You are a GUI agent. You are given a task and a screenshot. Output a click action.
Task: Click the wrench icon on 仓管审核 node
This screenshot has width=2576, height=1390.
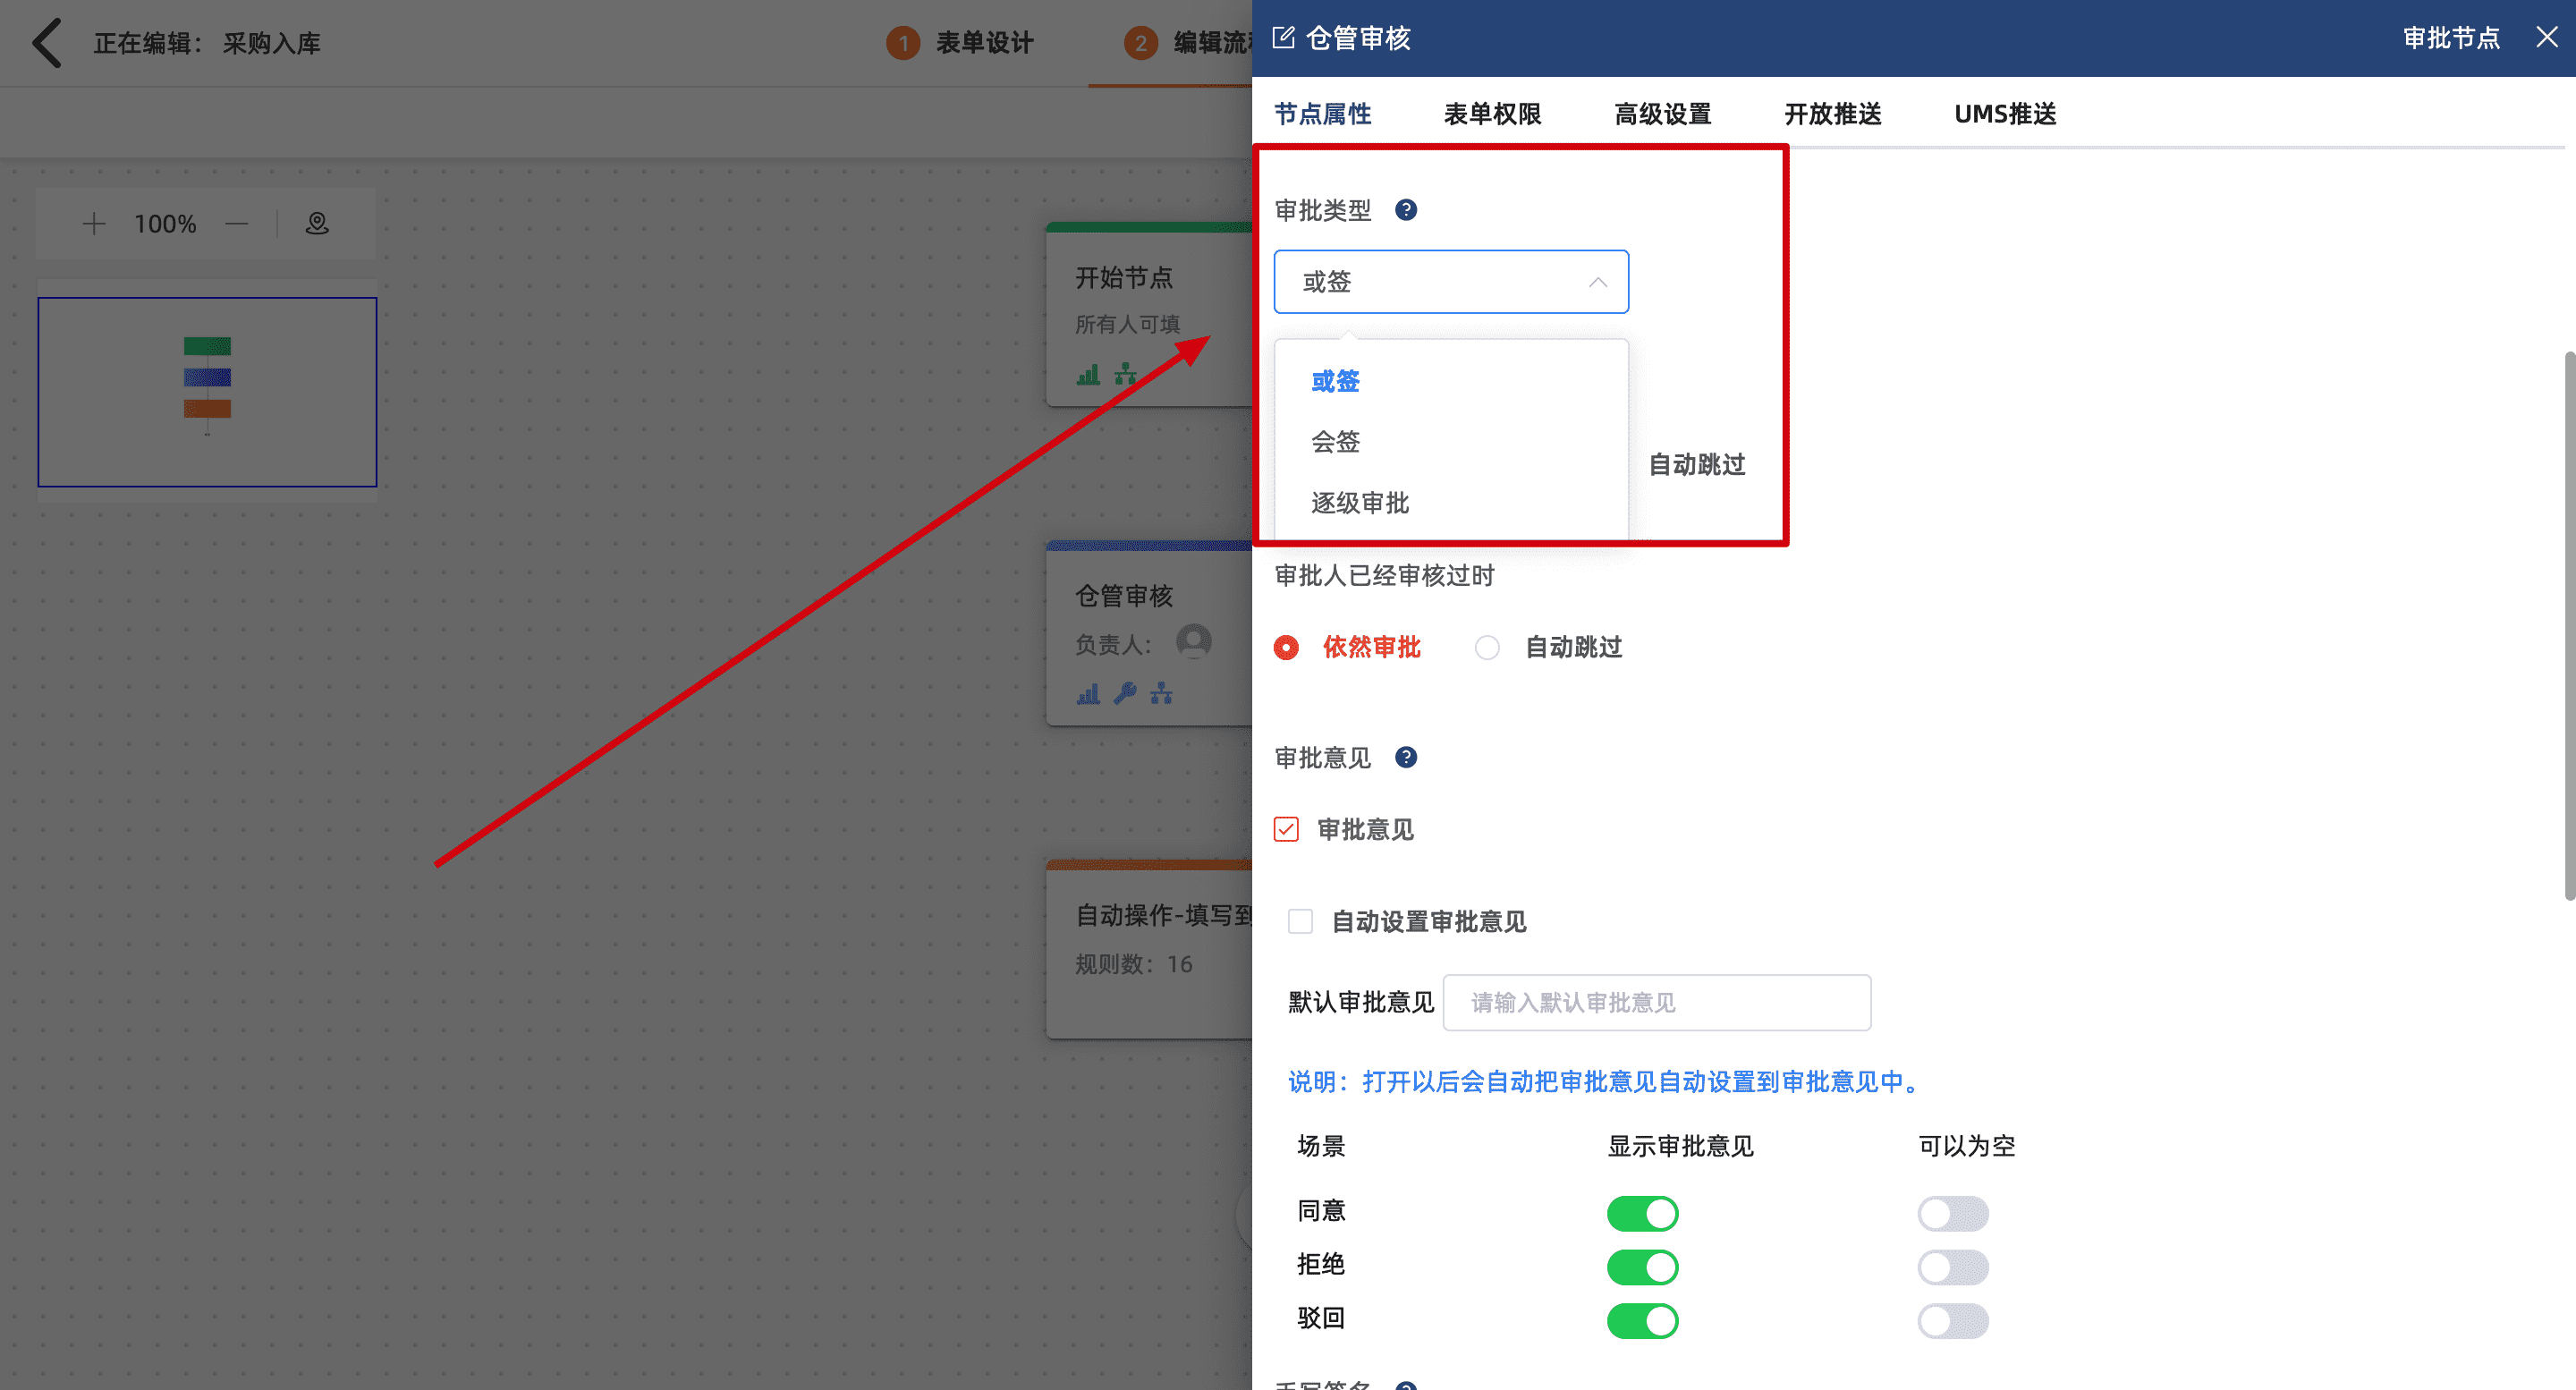[x=1125, y=692]
